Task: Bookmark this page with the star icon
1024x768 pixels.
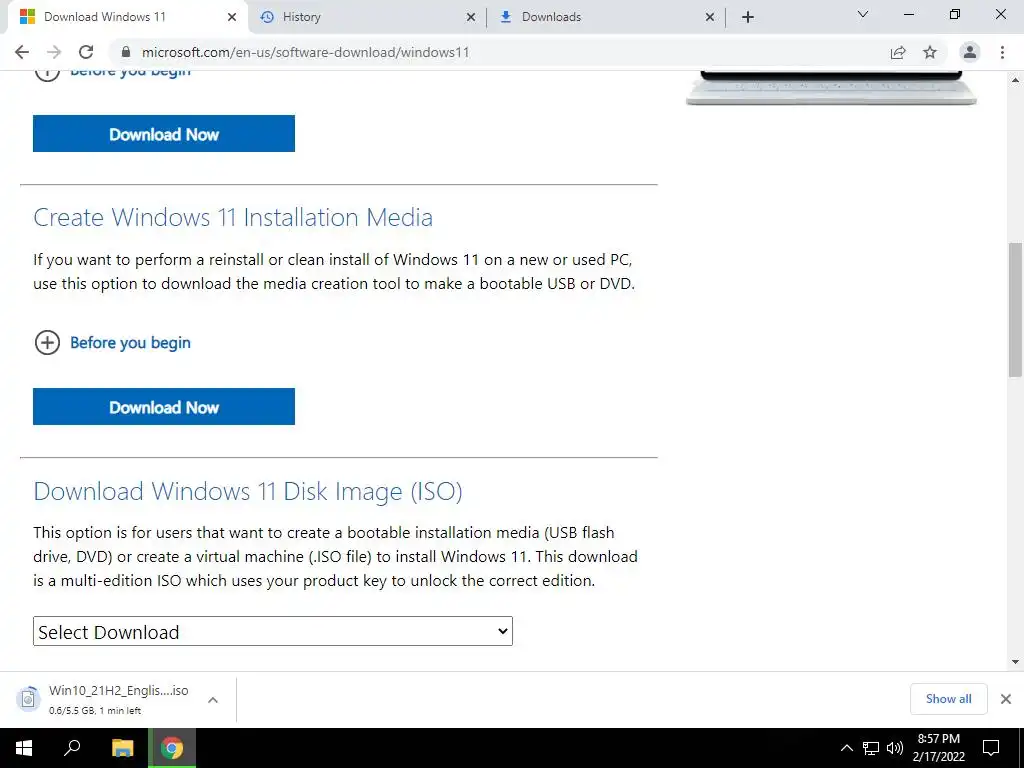Action: click(930, 52)
